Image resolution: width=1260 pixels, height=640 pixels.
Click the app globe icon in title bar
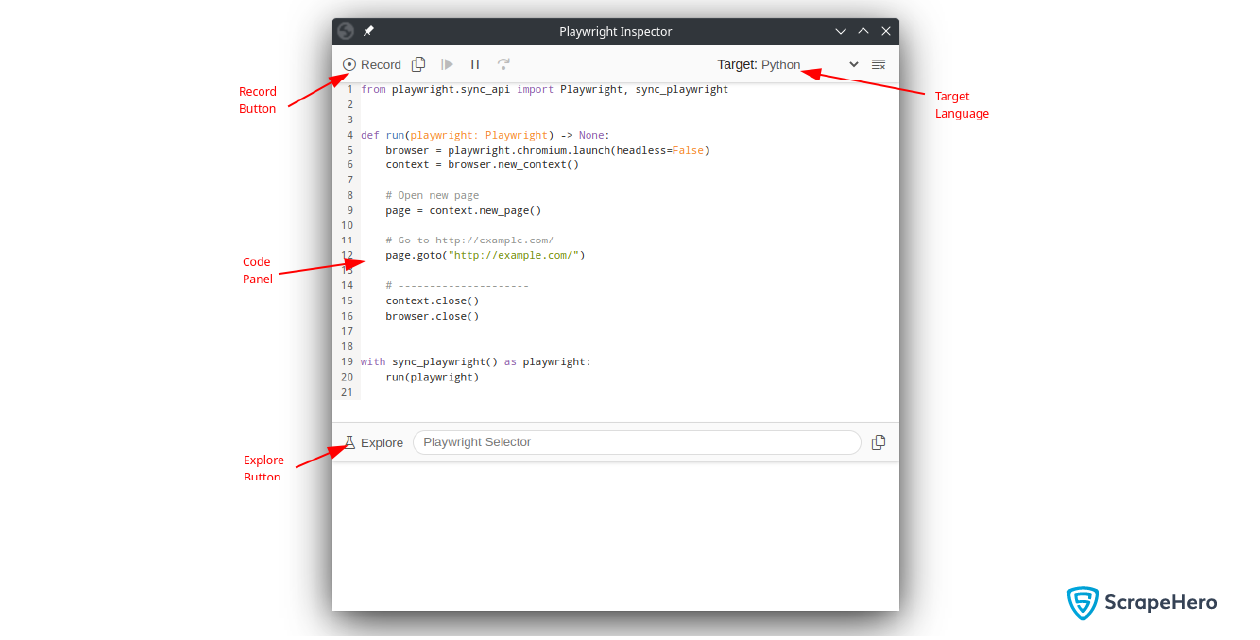346,31
